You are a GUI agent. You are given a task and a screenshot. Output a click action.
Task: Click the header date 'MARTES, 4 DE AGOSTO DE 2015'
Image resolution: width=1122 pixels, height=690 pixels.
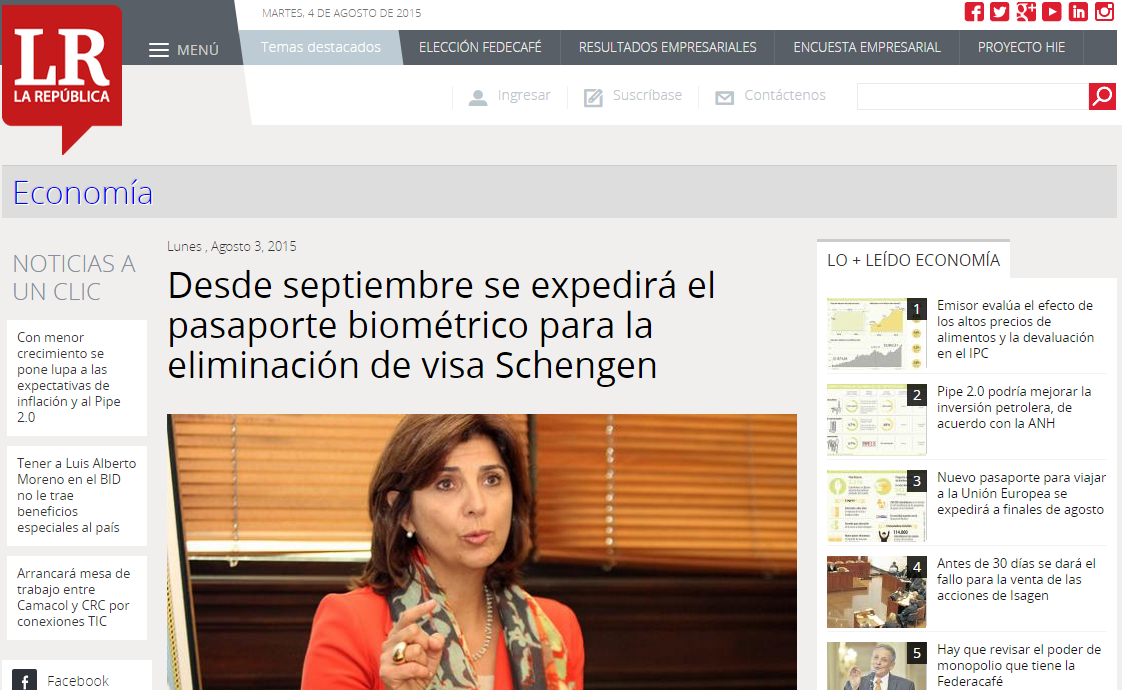click(341, 13)
